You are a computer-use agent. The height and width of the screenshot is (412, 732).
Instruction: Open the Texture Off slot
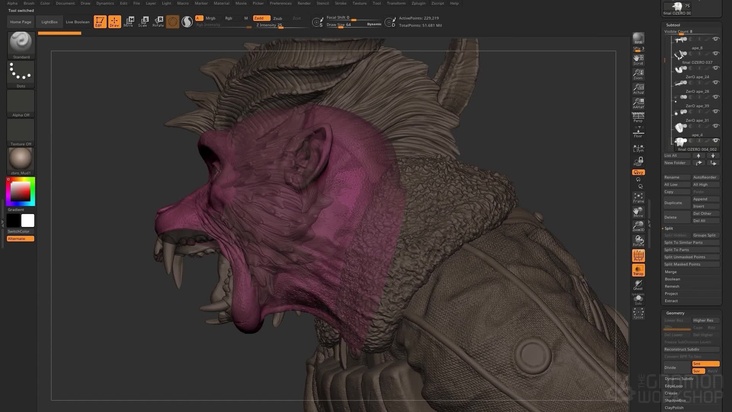pos(21,133)
